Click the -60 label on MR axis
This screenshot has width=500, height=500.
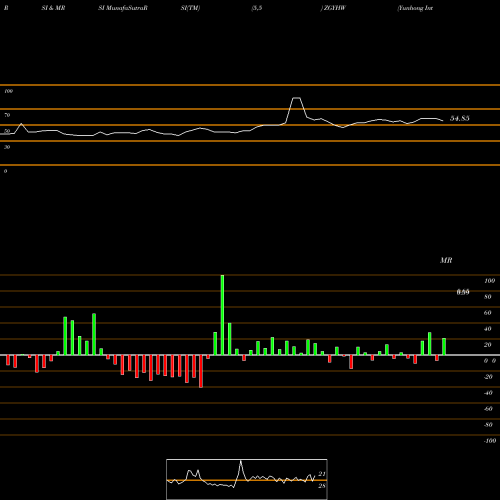(488, 409)
